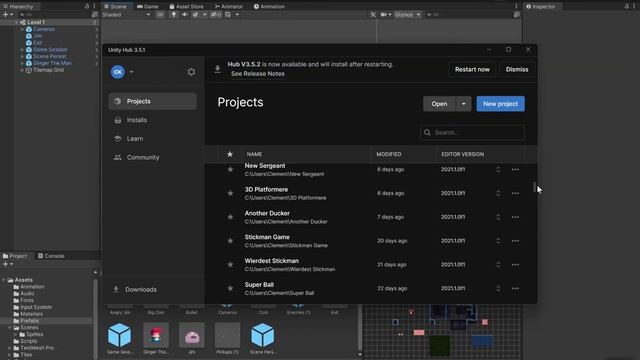Open Gizmos dropdown in Scene view
The image size is (640, 360).
pos(407,15)
